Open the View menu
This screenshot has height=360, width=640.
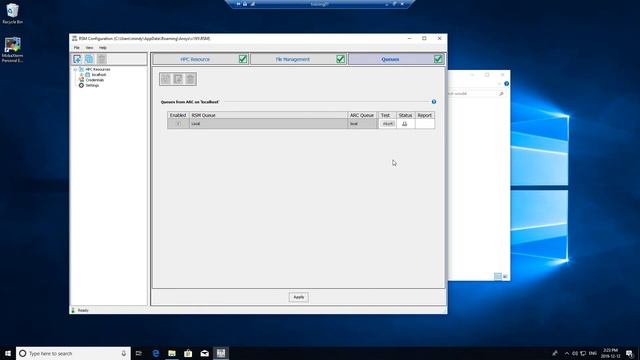pyautogui.click(x=89, y=48)
